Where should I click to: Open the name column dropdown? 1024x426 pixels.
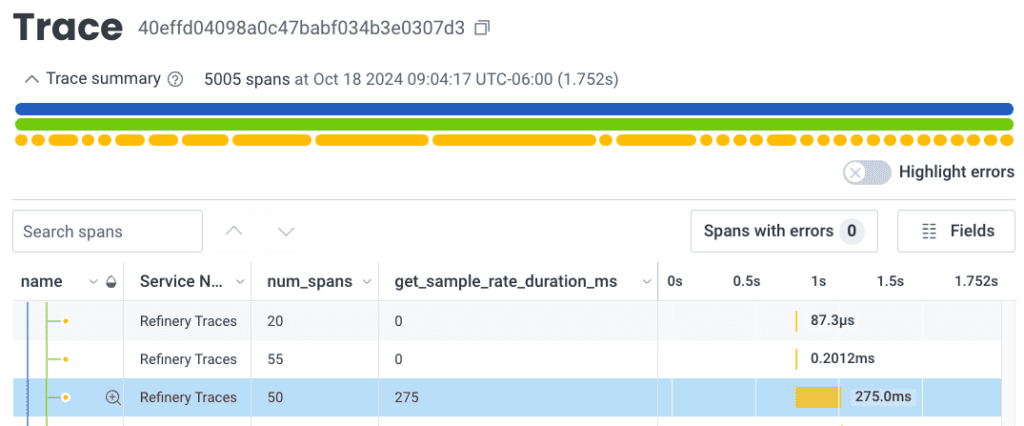94,282
